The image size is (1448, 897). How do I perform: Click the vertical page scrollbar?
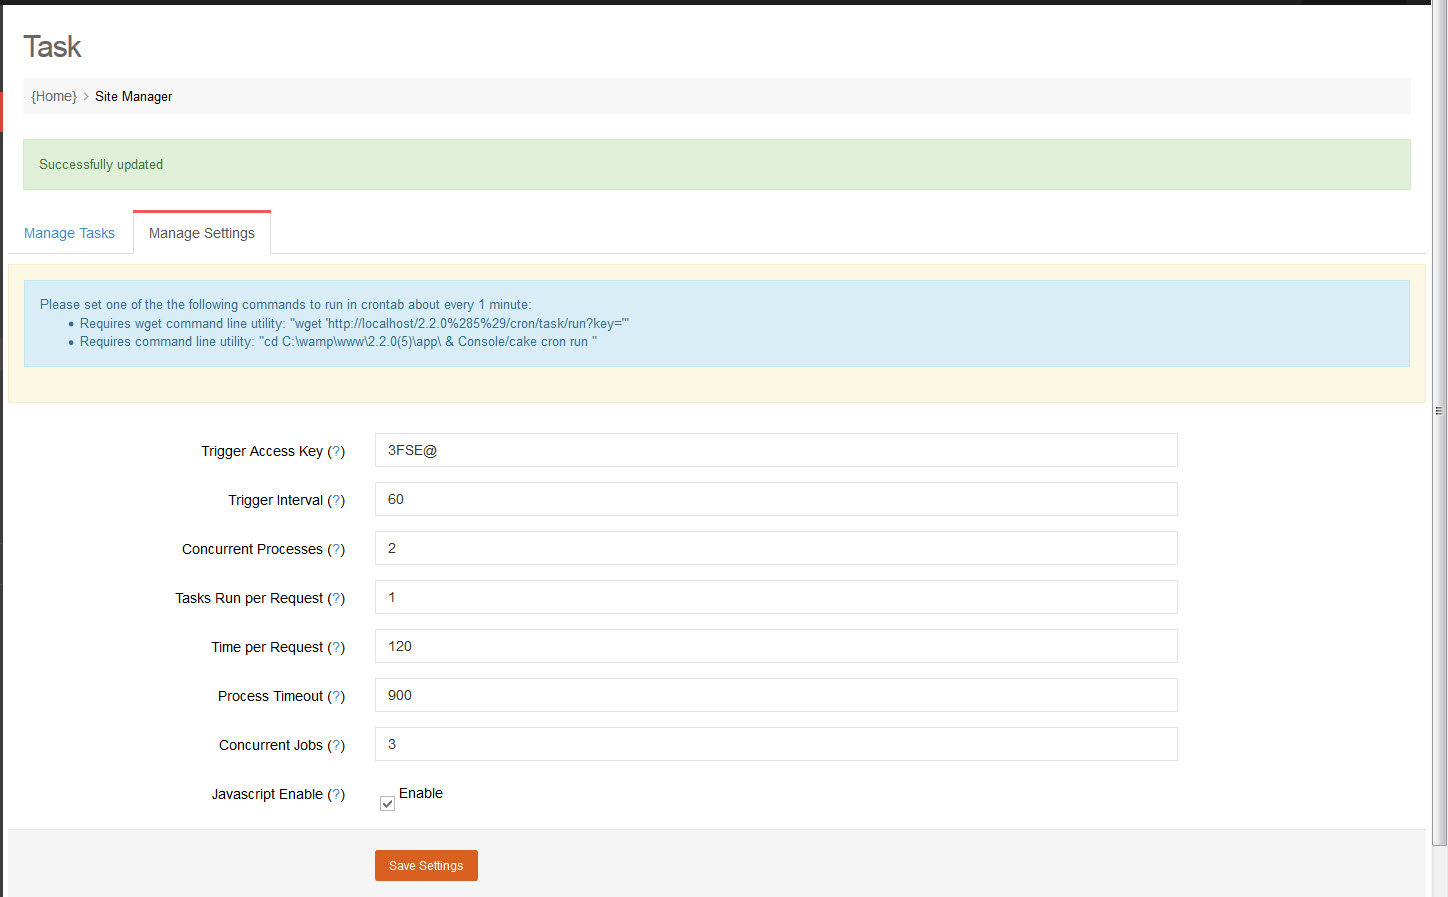1439,410
